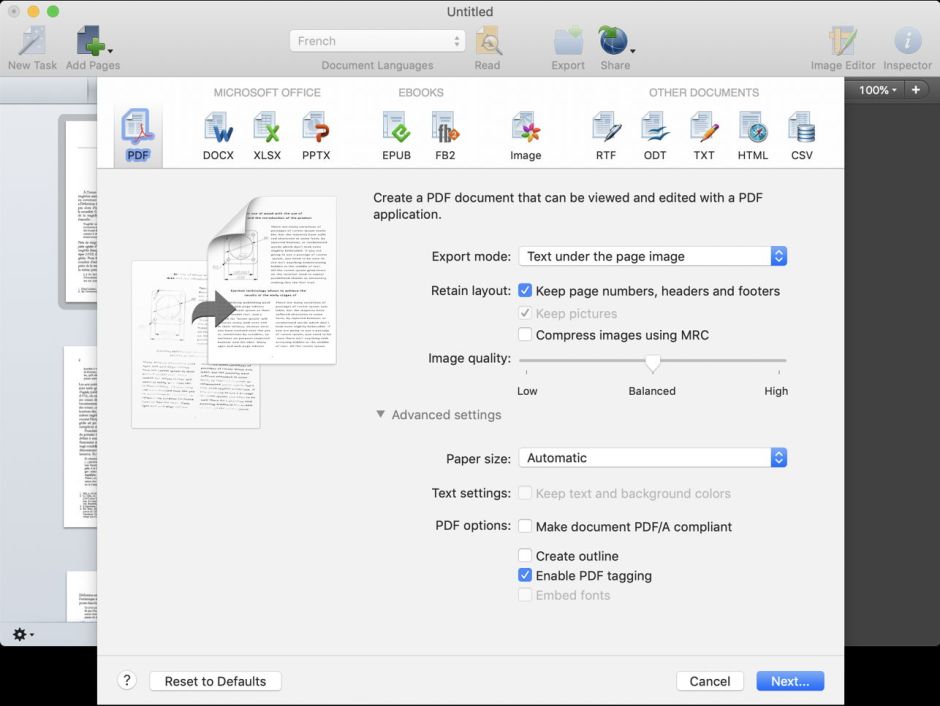
Task: Select EPUB ebook export format
Action: pyautogui.click(x=396, y=135)
